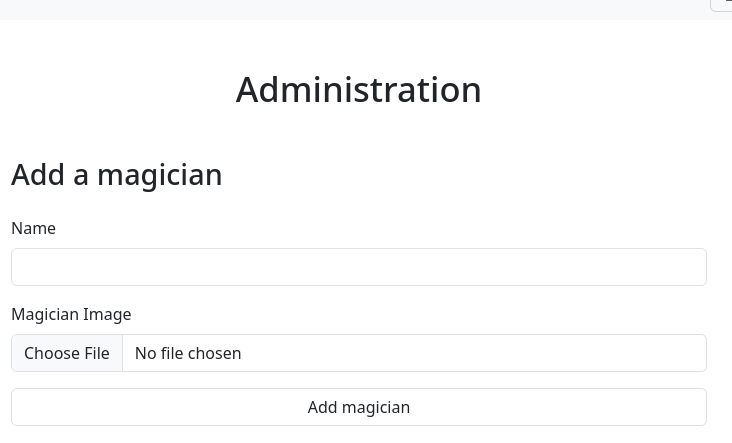Submit the form with Add magician

(x=358, y=407)
